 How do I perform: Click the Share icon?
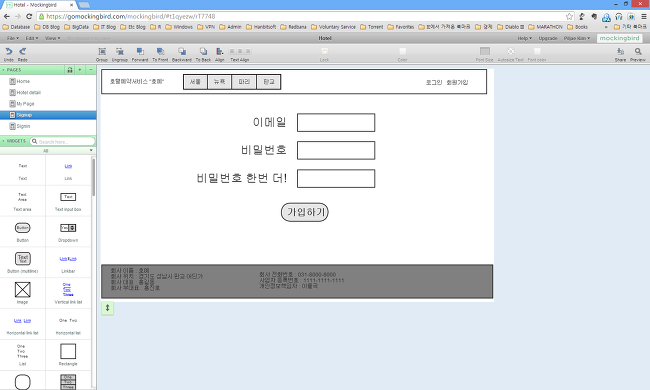(620, 51)
